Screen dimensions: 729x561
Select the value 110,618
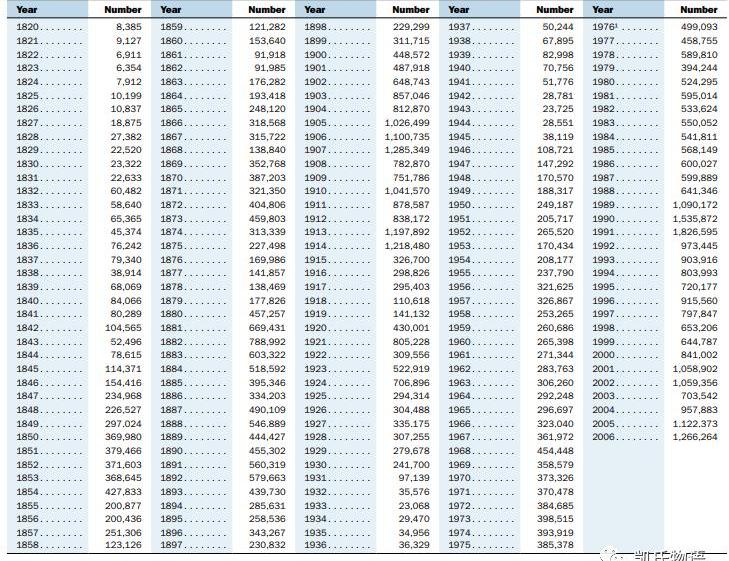pyautogui.click(x=411, y=300)
